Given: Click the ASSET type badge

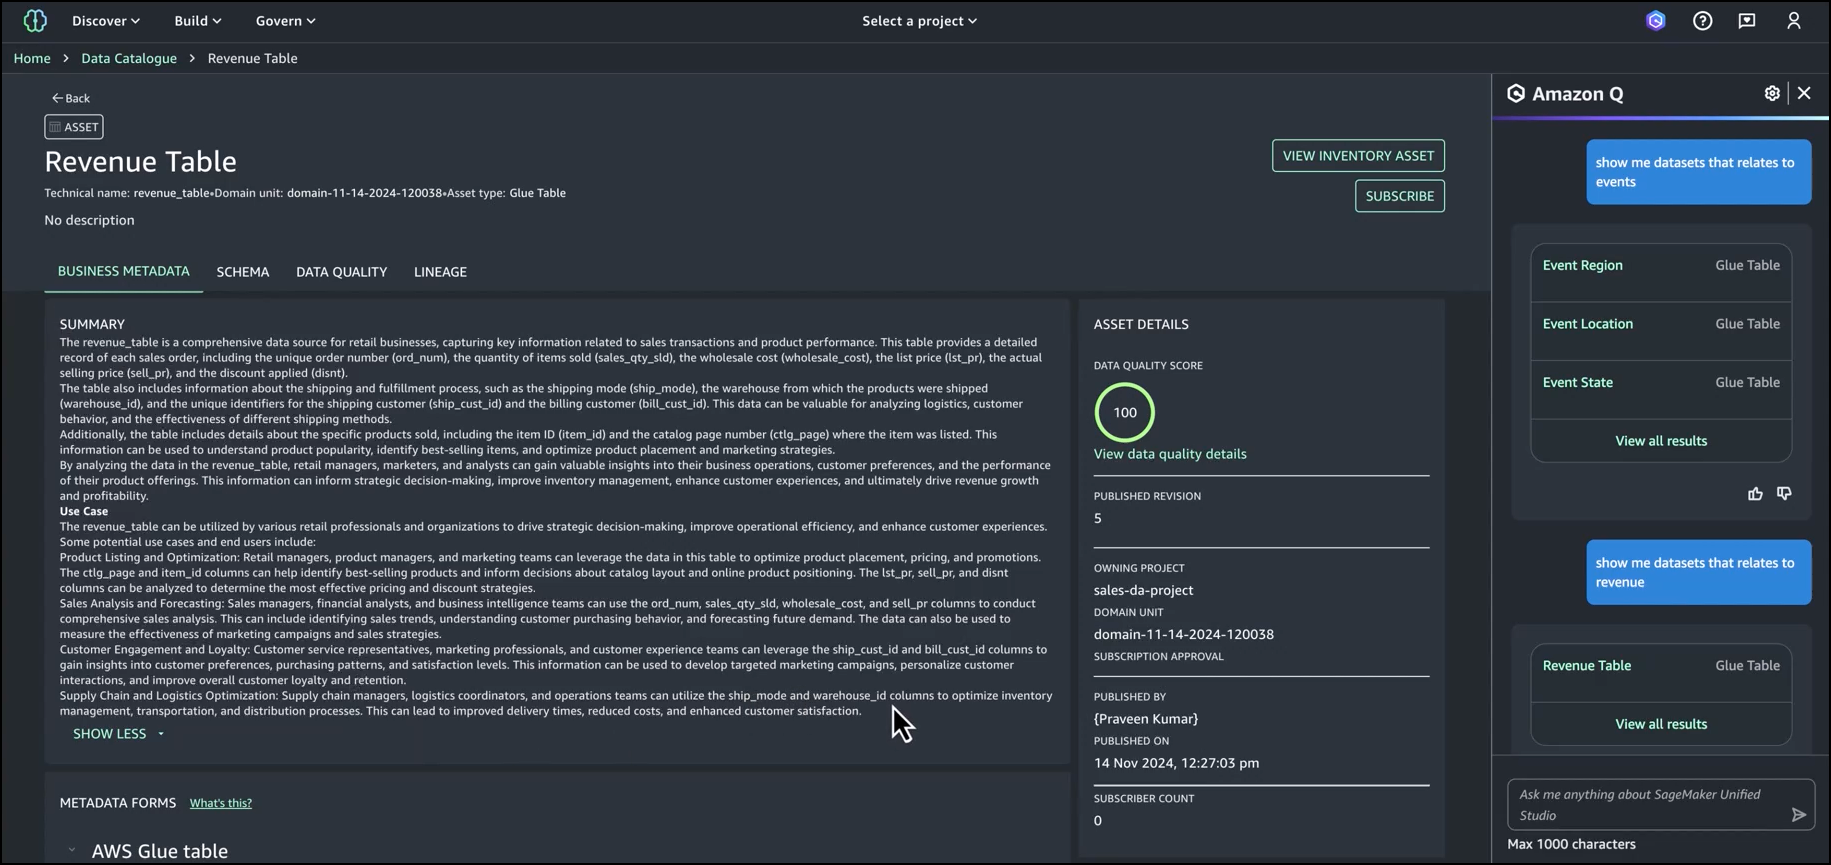Looking at the screenshot, I should tap(74, 127).
